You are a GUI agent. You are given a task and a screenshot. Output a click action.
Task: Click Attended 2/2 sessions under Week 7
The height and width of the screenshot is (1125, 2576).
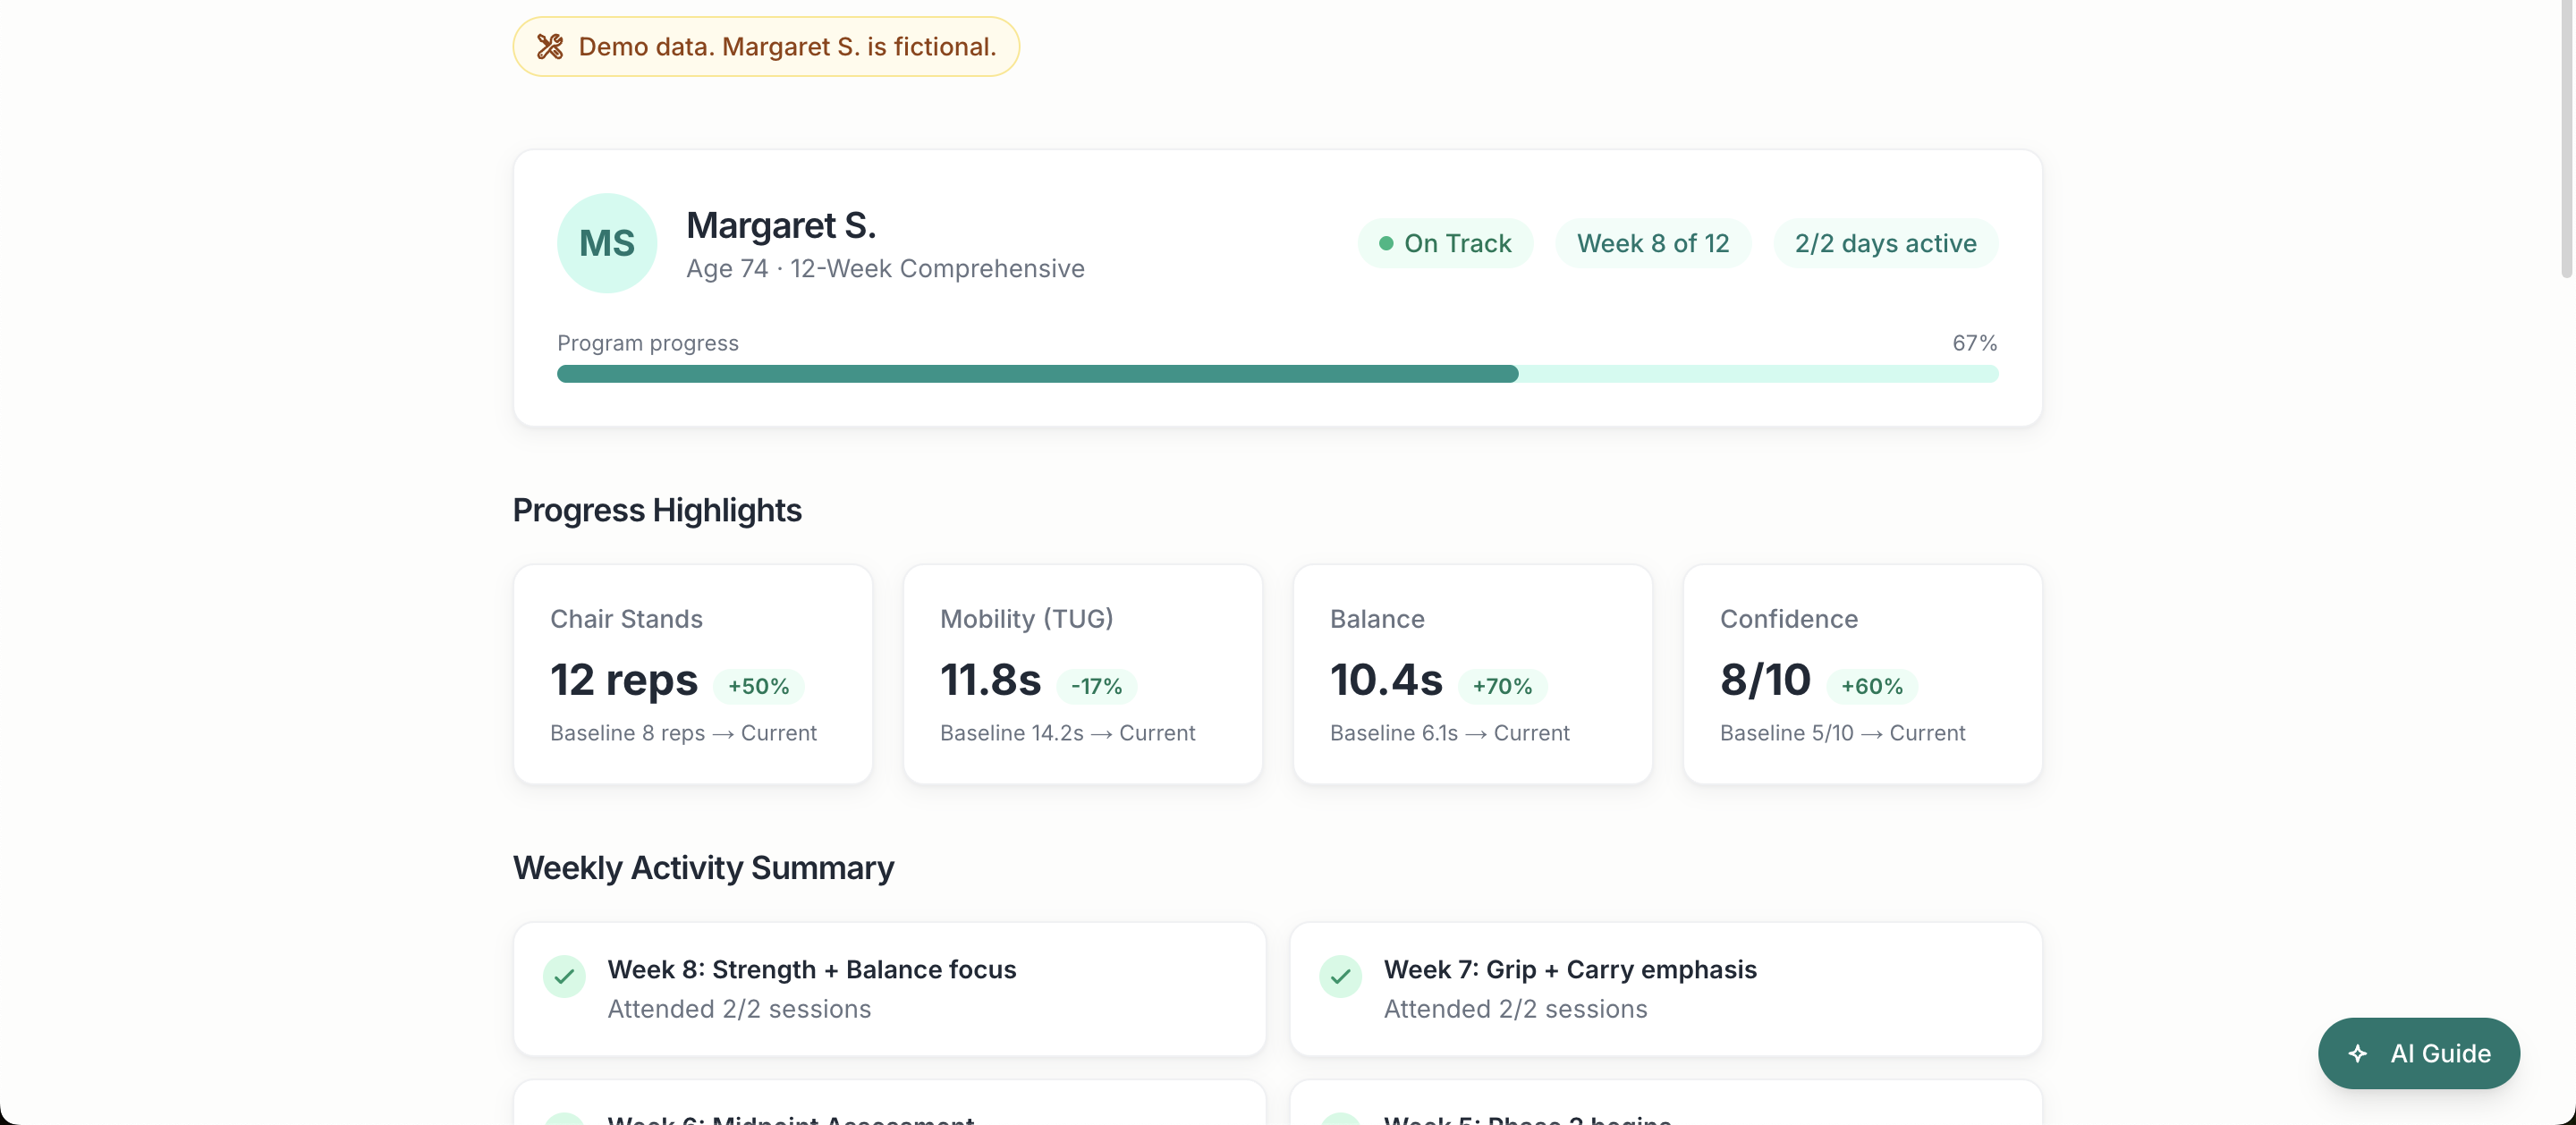(1515, 1009)
